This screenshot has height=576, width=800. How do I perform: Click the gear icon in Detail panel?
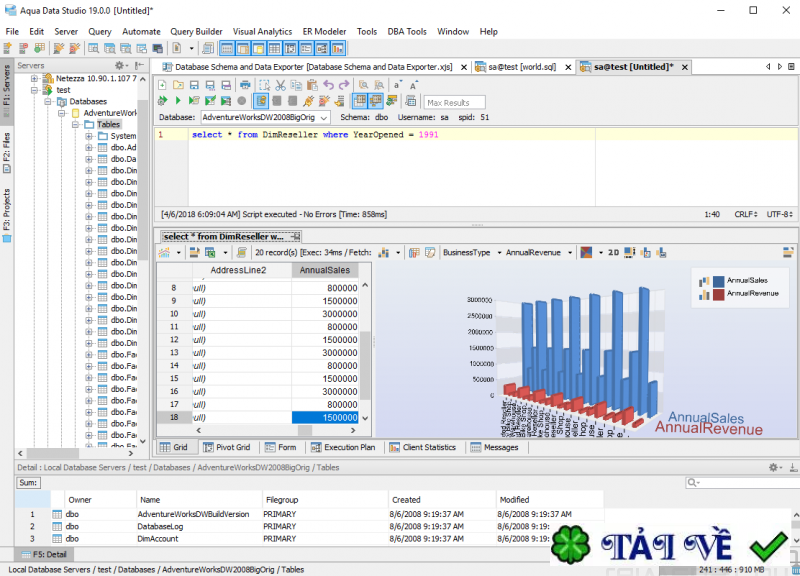click(772, 467)
